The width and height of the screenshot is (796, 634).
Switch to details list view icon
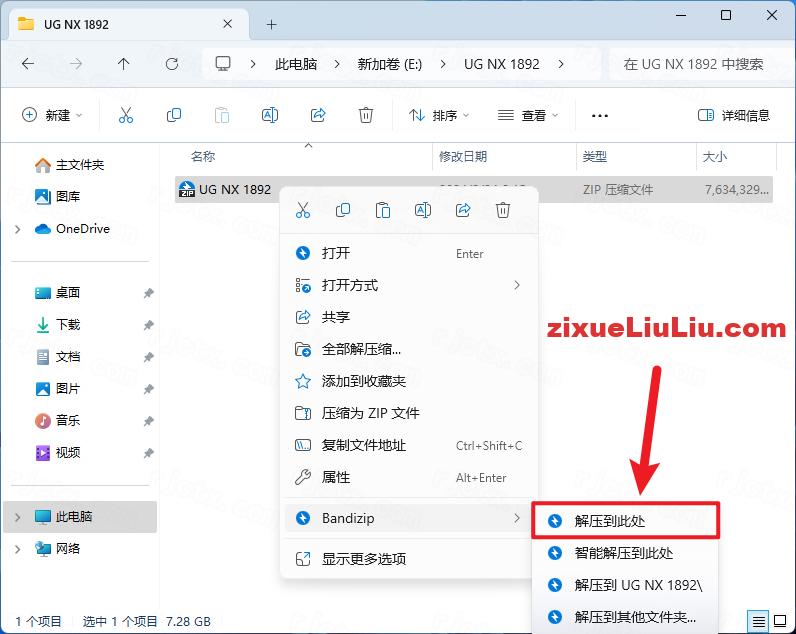pyautogui.click(x=758, y=621)
